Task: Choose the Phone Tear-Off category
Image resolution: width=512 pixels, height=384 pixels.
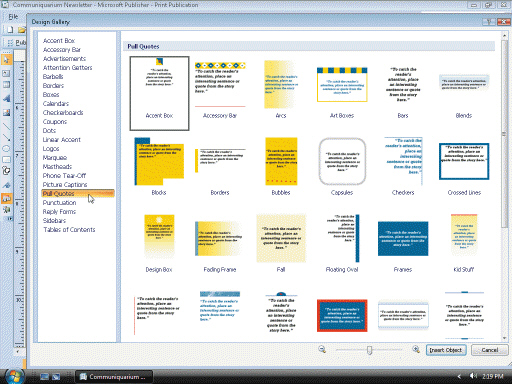Action: [64, 176]
